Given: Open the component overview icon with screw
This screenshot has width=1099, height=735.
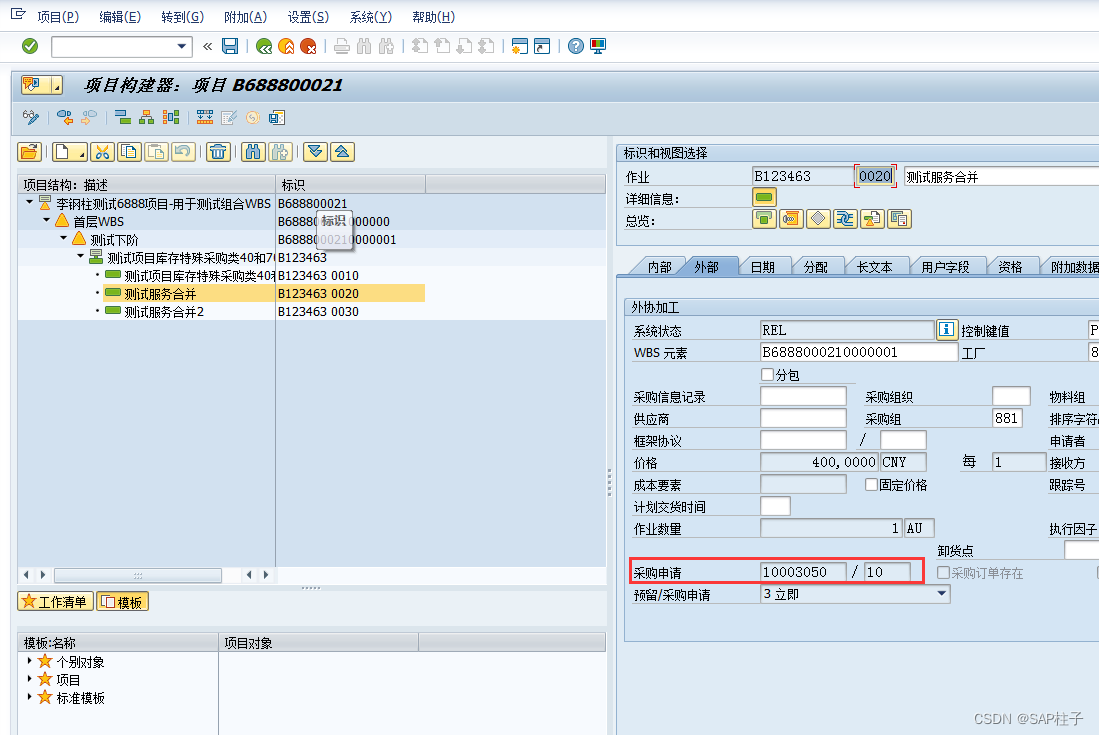Looking at the screenshot, I should tap(791, 219).
